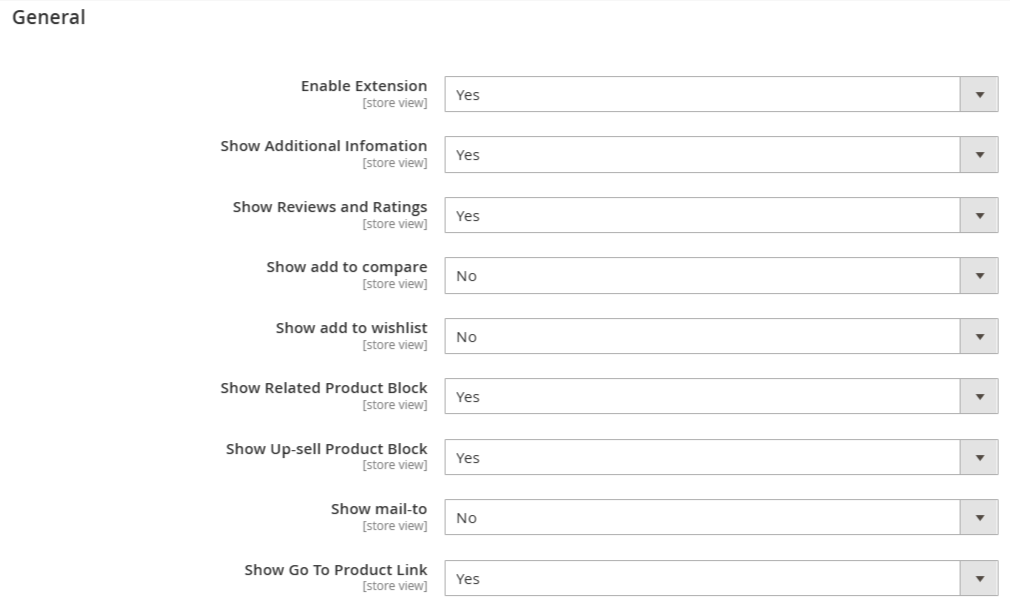Click the Show Related Product Block field
The image size is (1010, 602).
[x=721, y=397]
